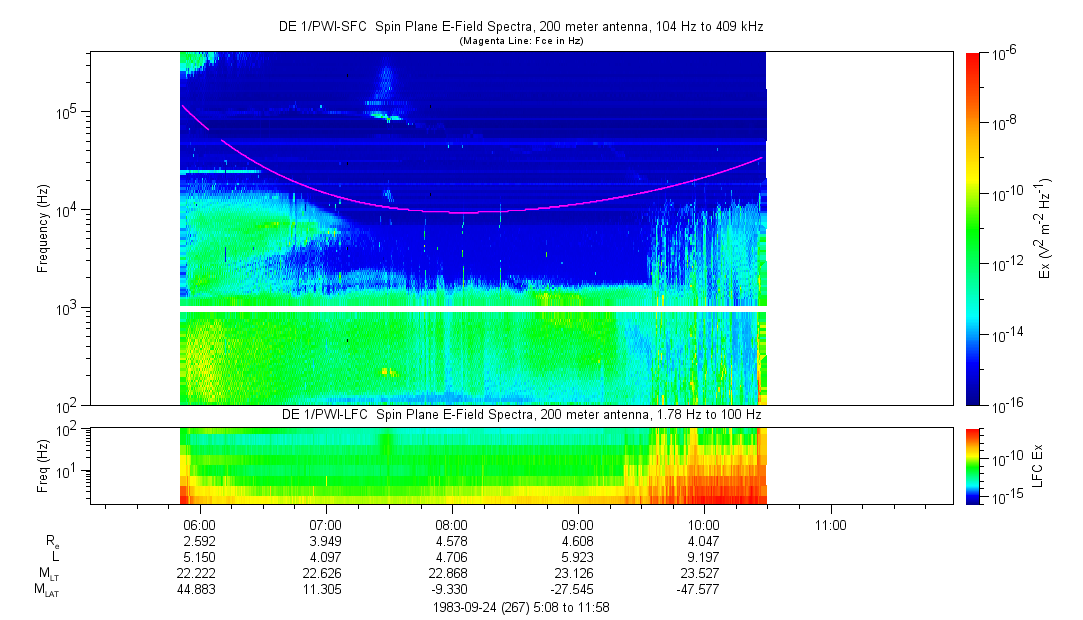Screen dimensions: 1083x620
Task: Click the L row label
Action: tap(55, 556)
